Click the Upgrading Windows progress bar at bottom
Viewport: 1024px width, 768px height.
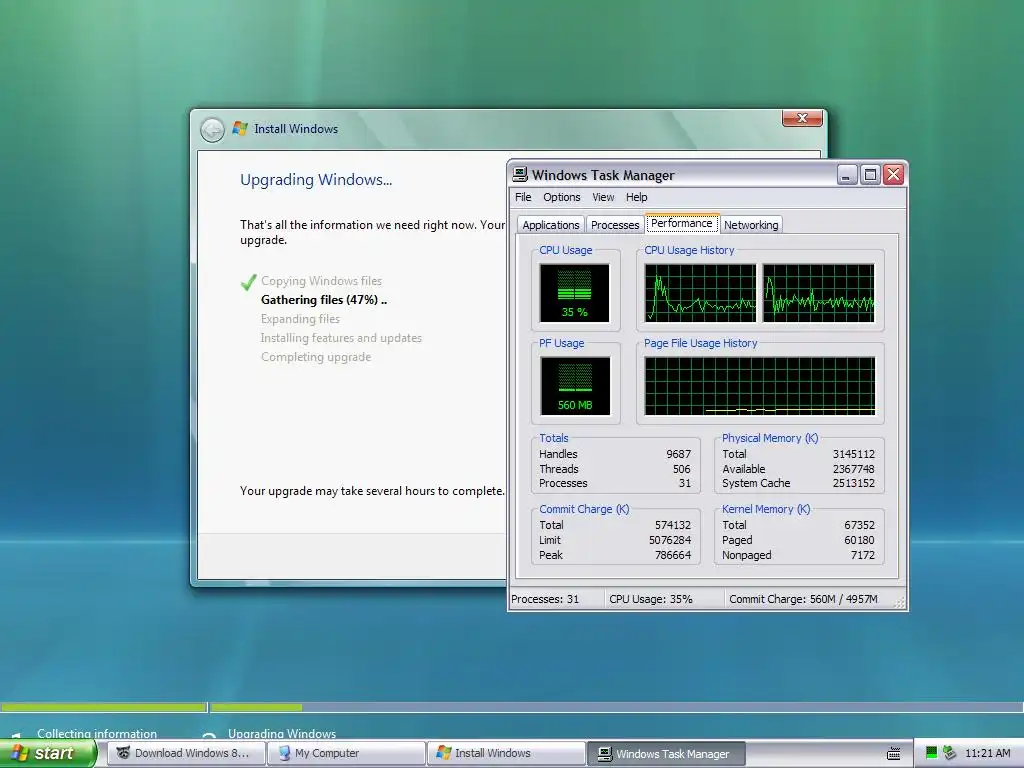pyautogui.click(x=616, y=707)
